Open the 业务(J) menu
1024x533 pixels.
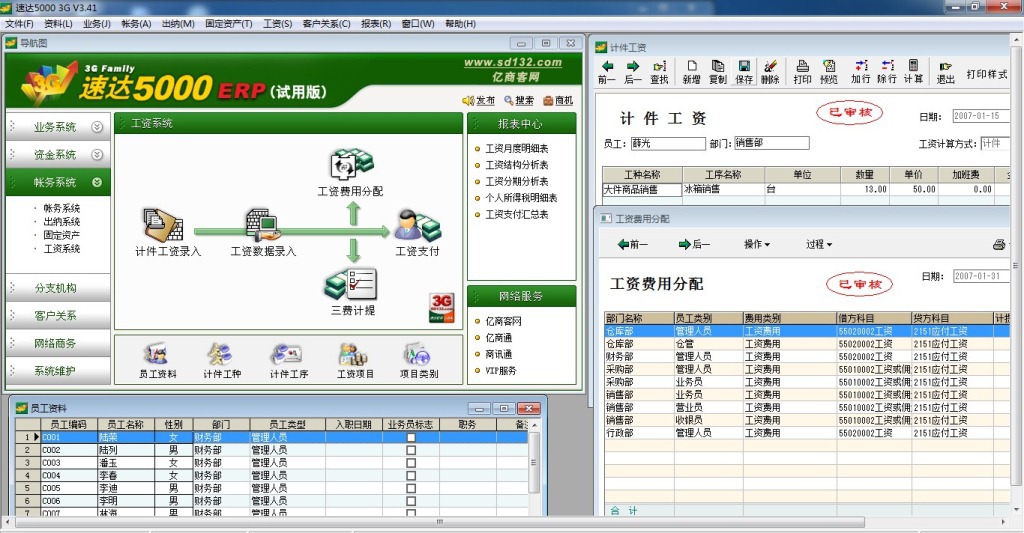[x=97, y=24]
